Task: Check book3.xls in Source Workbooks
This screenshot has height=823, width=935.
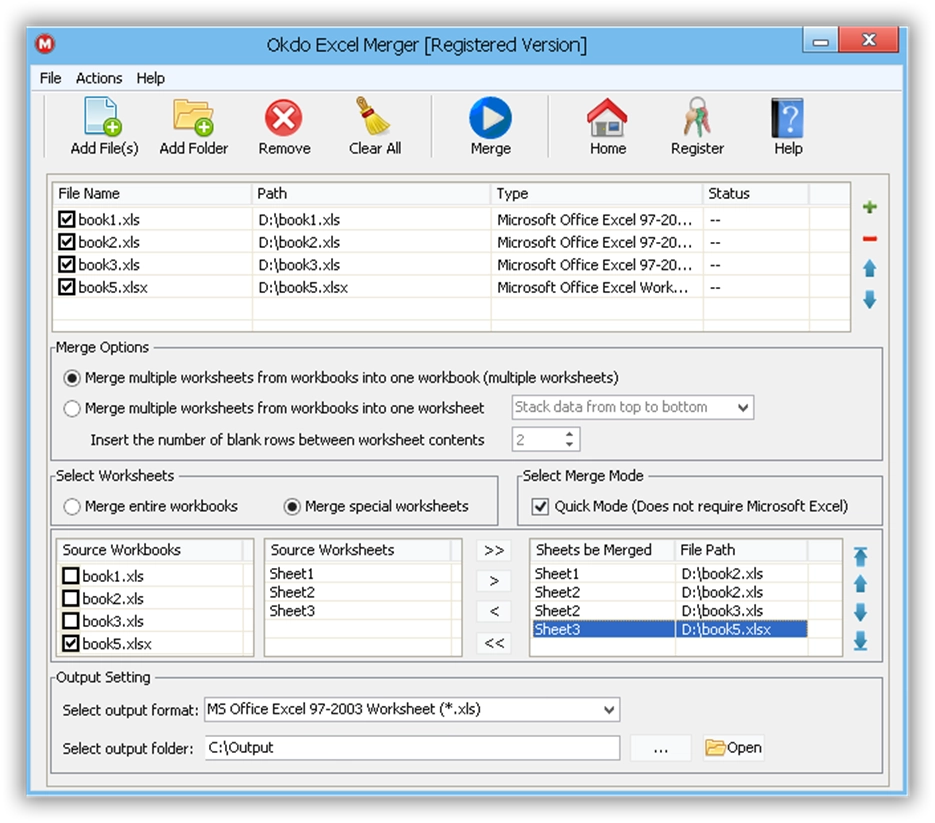Action: click(x=70, y=621)
